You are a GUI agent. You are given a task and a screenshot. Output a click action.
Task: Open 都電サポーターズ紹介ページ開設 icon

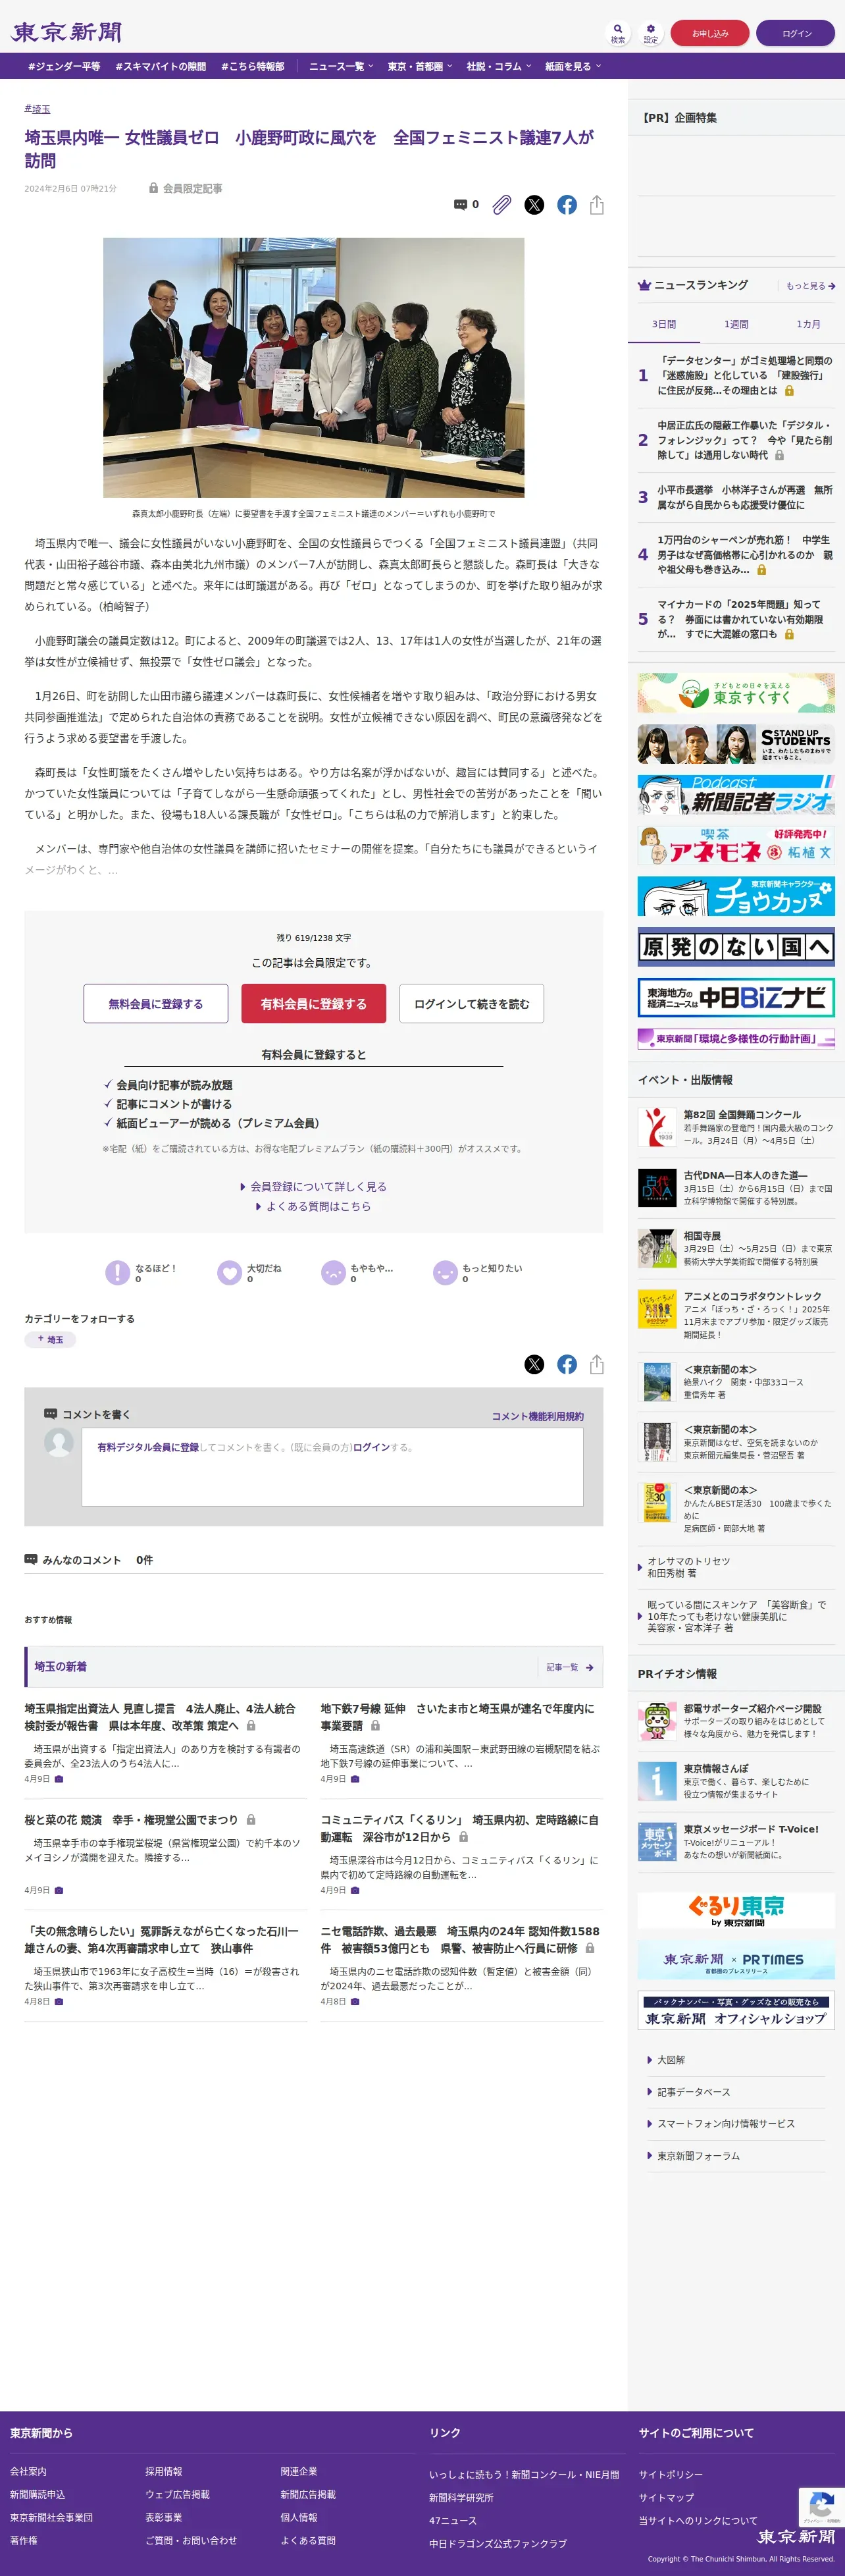(x=657, y=1720)
